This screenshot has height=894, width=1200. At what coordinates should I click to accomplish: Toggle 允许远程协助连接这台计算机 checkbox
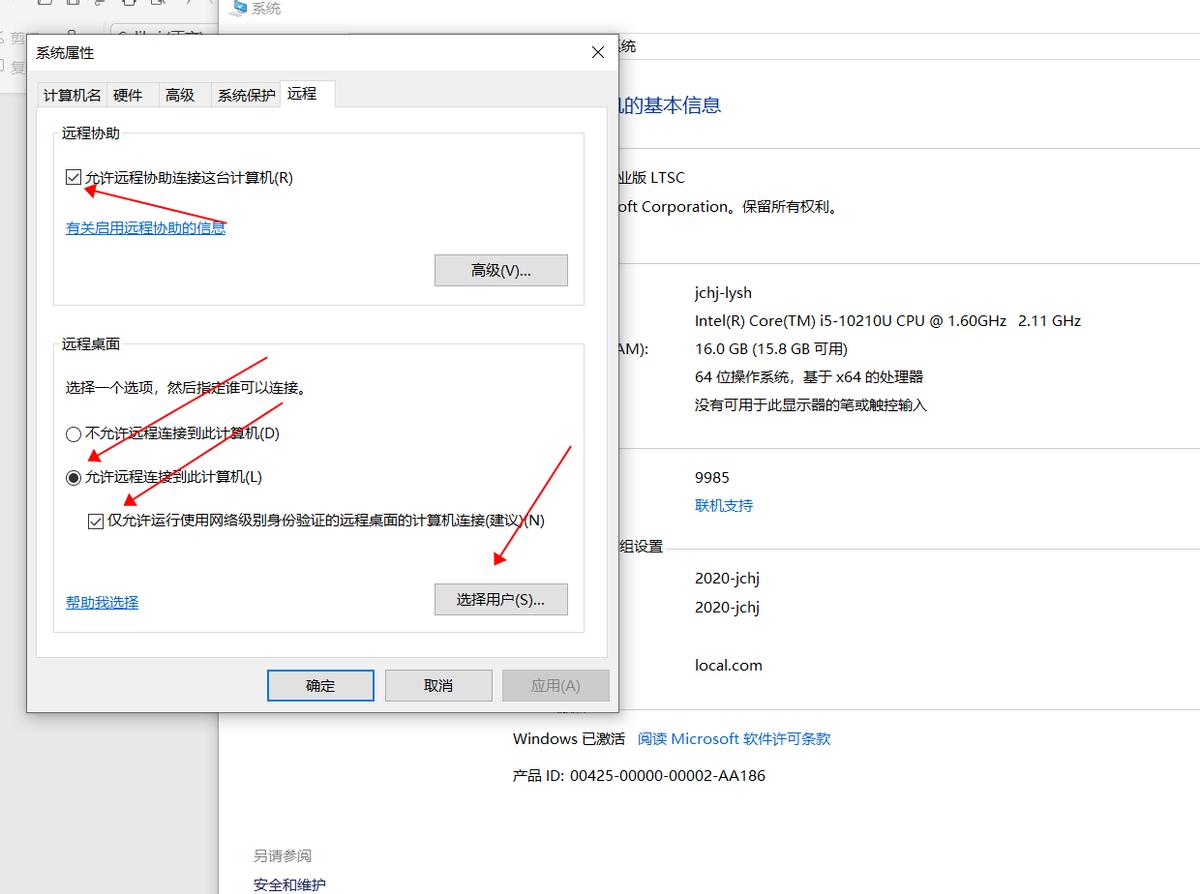coord(73,178)
